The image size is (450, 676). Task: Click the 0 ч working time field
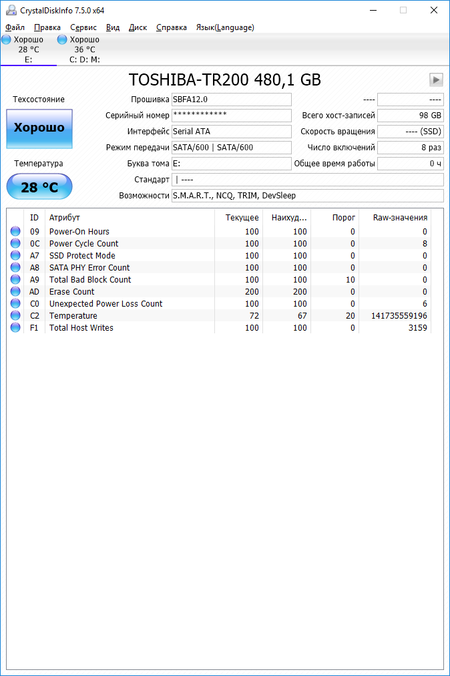click(410, 163)
